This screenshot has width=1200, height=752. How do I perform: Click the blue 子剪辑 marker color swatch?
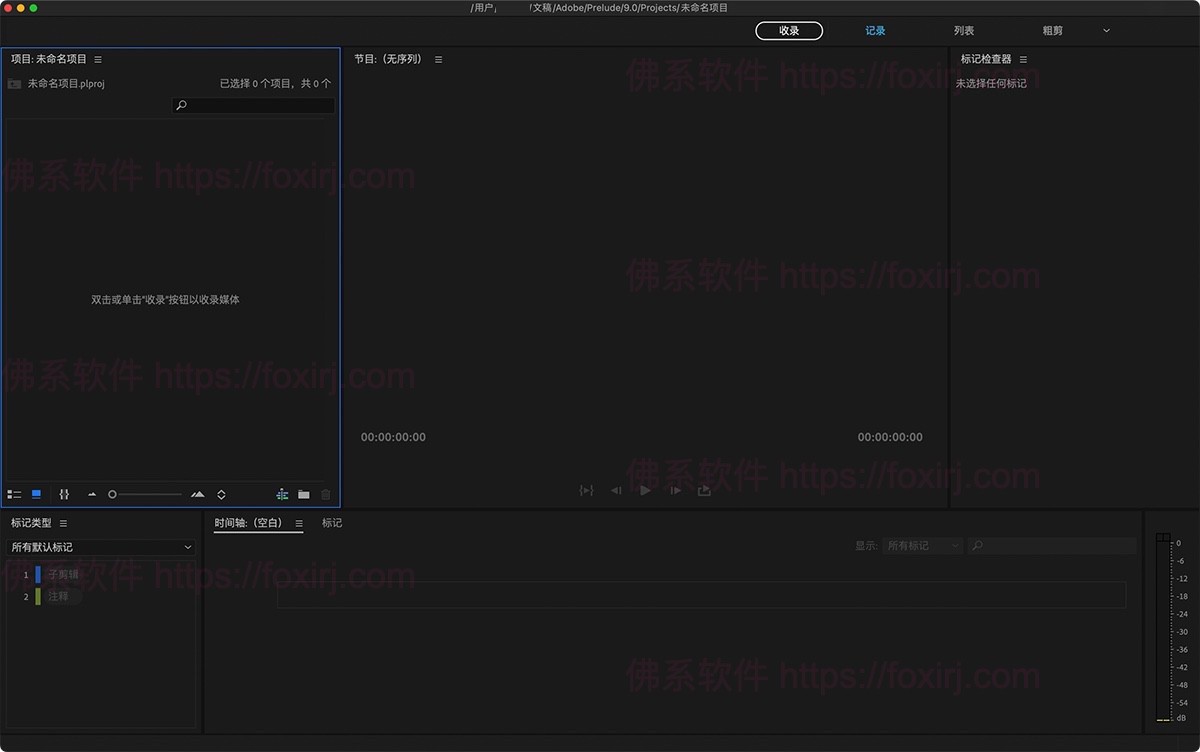point(39,574)
